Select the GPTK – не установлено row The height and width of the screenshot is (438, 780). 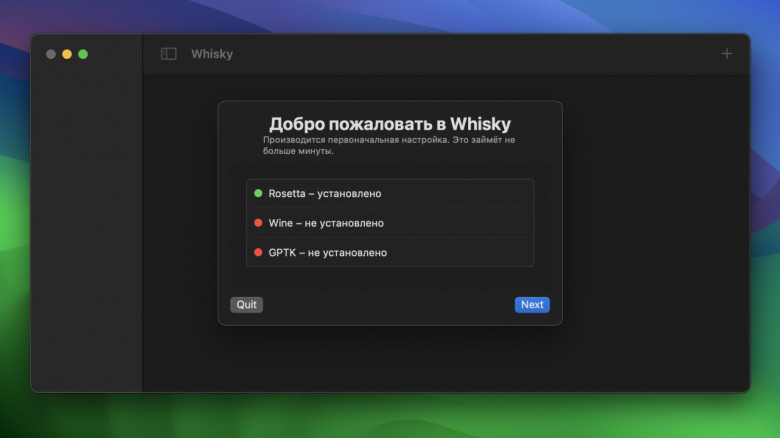tap(390, 252)
